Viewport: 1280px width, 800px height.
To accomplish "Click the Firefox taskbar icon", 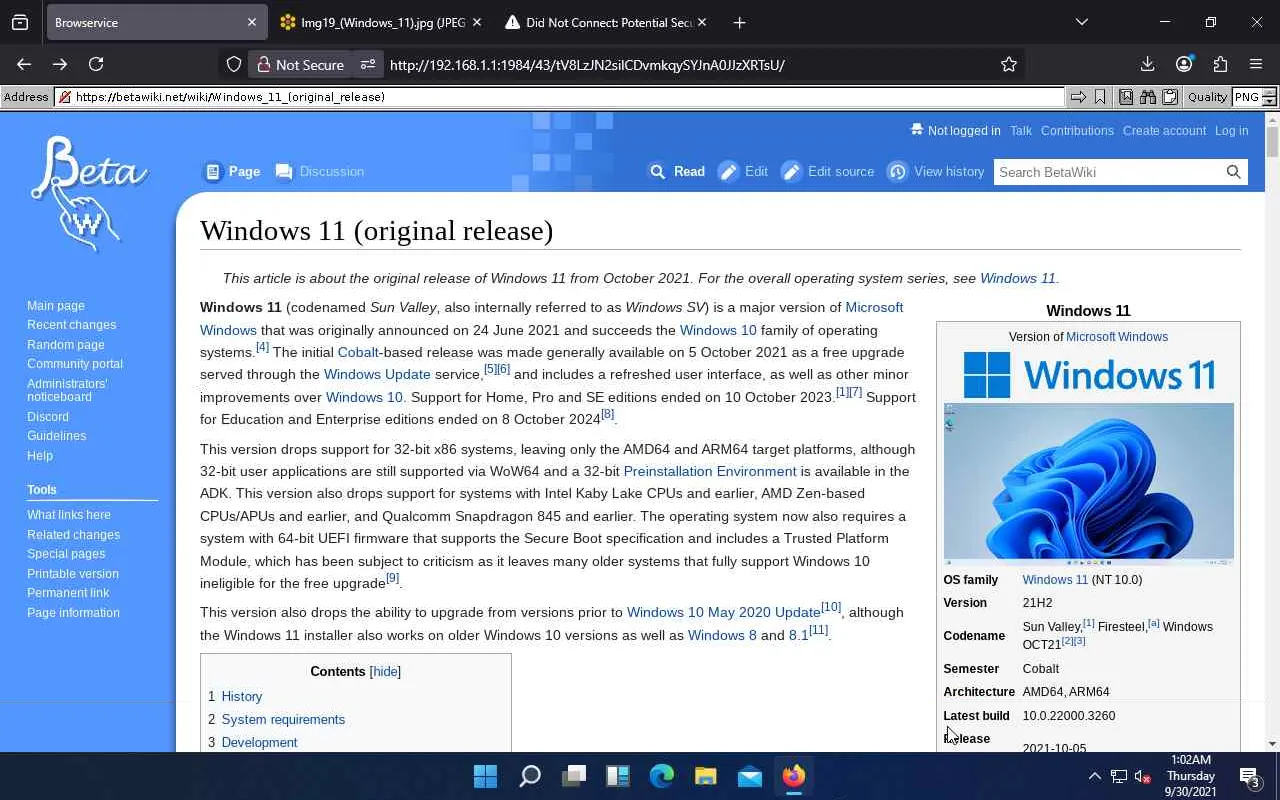I will (794, 776).
